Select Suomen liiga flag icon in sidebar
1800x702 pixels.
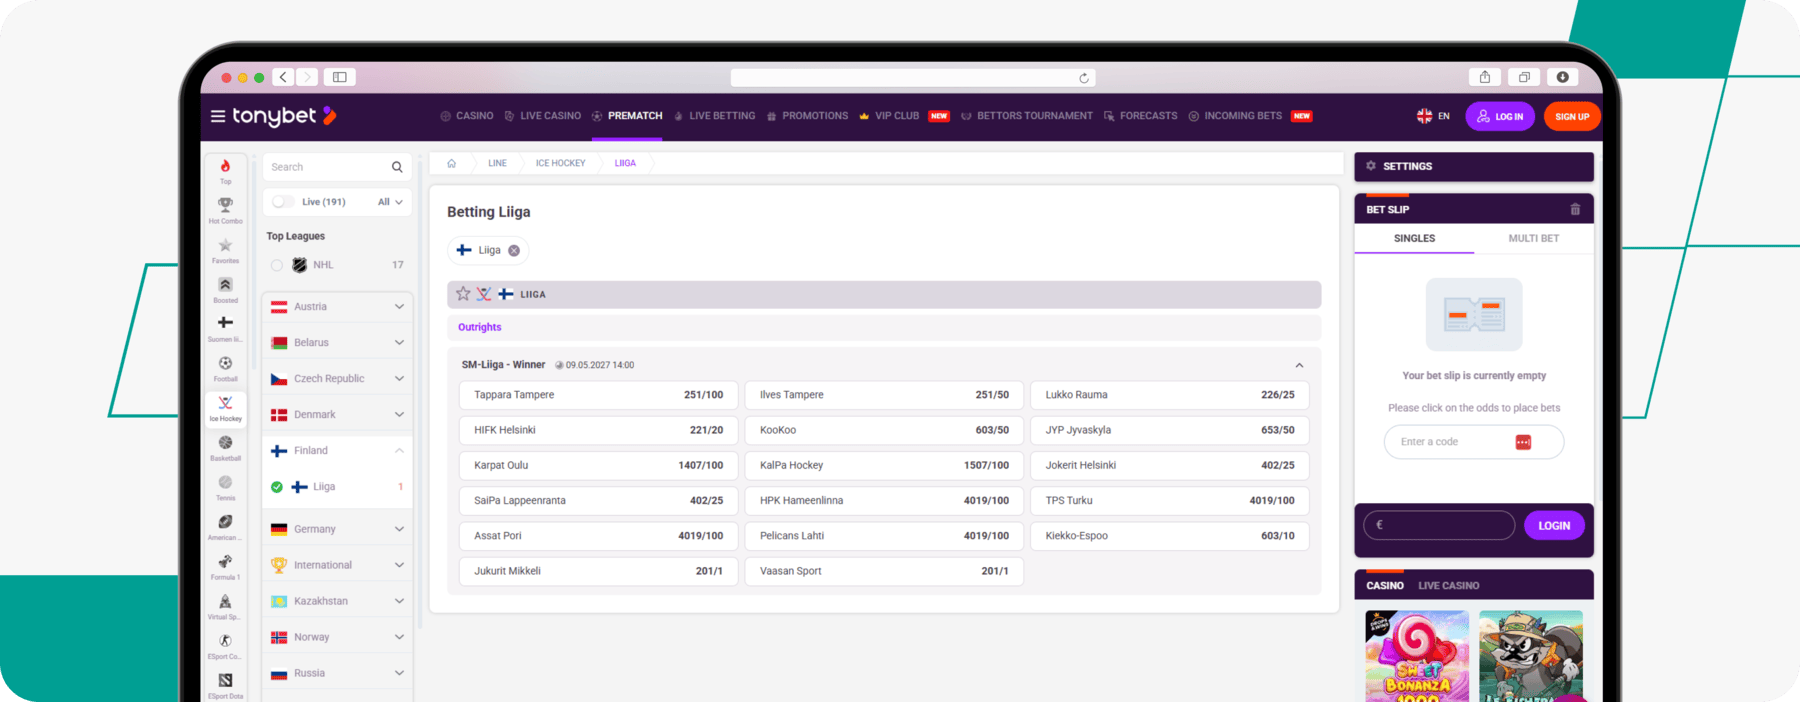point(225,323)
